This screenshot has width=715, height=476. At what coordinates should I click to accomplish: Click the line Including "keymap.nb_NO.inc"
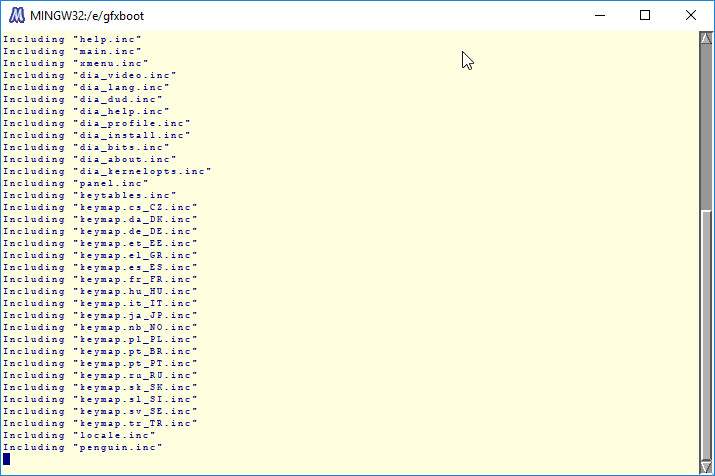click(100, 327)
